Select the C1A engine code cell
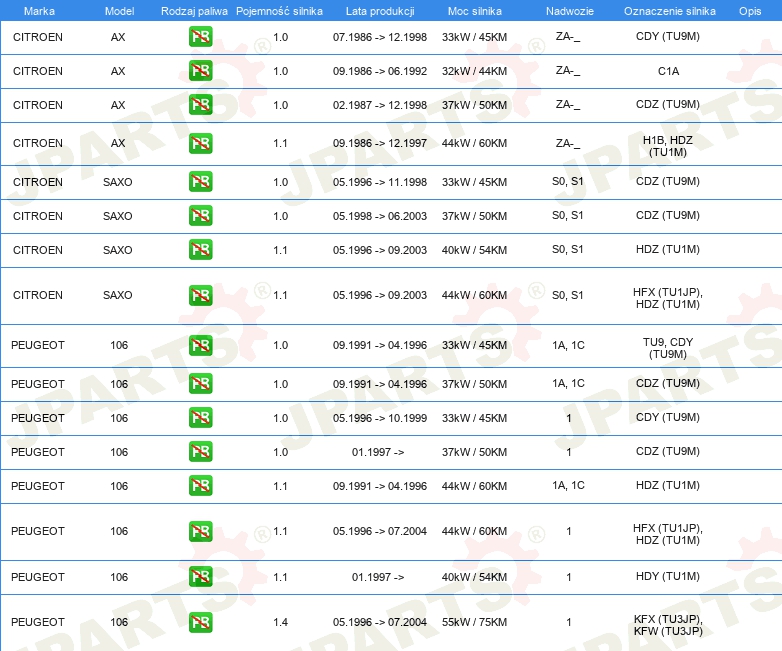 (x=668, y=71)
